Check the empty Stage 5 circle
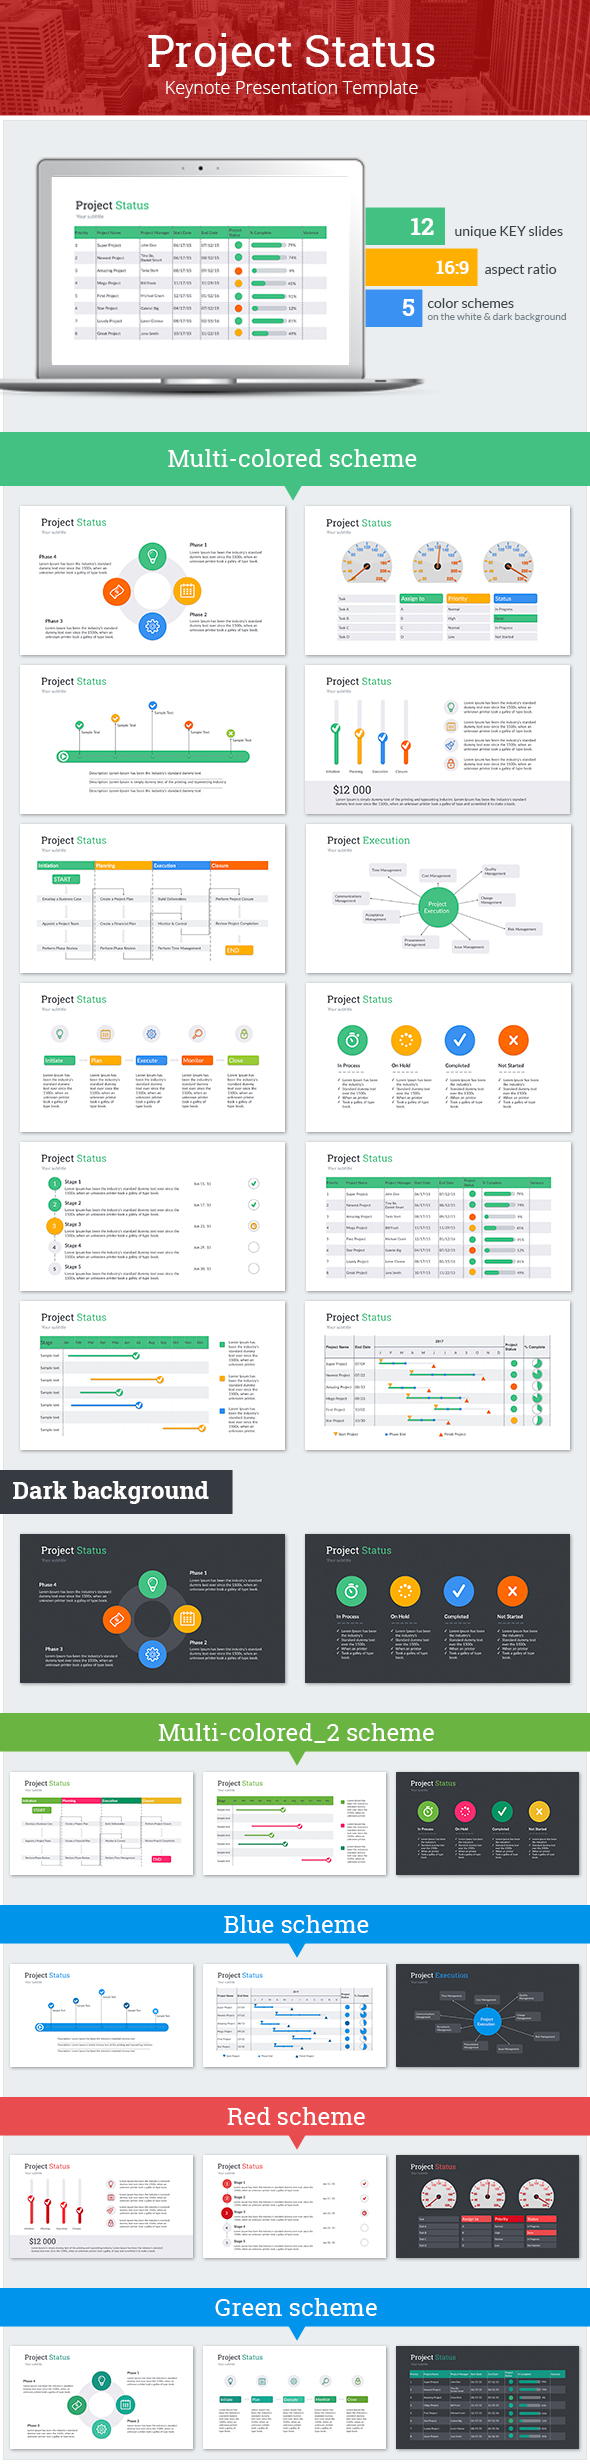 click(254, 1268)
